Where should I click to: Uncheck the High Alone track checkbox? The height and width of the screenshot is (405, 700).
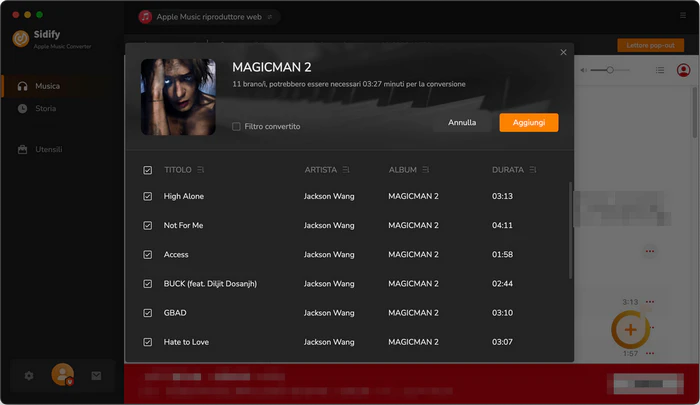pos(148,196)
